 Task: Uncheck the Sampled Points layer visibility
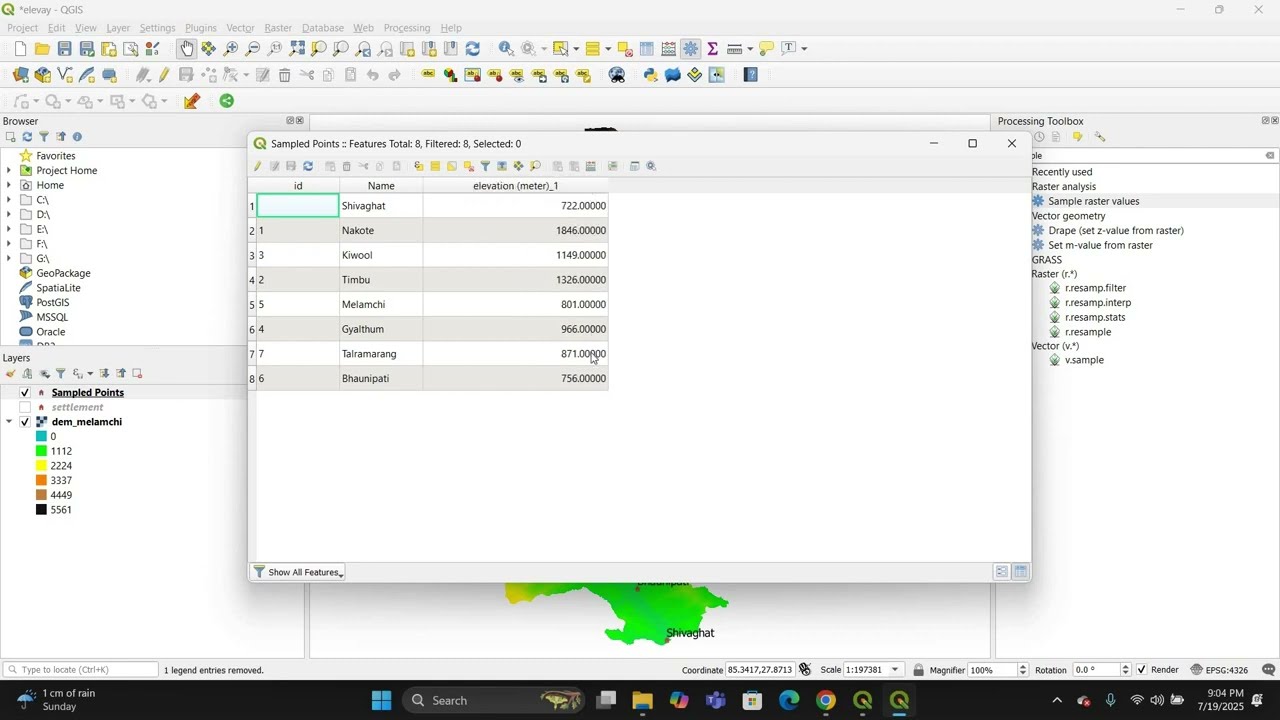25,393
